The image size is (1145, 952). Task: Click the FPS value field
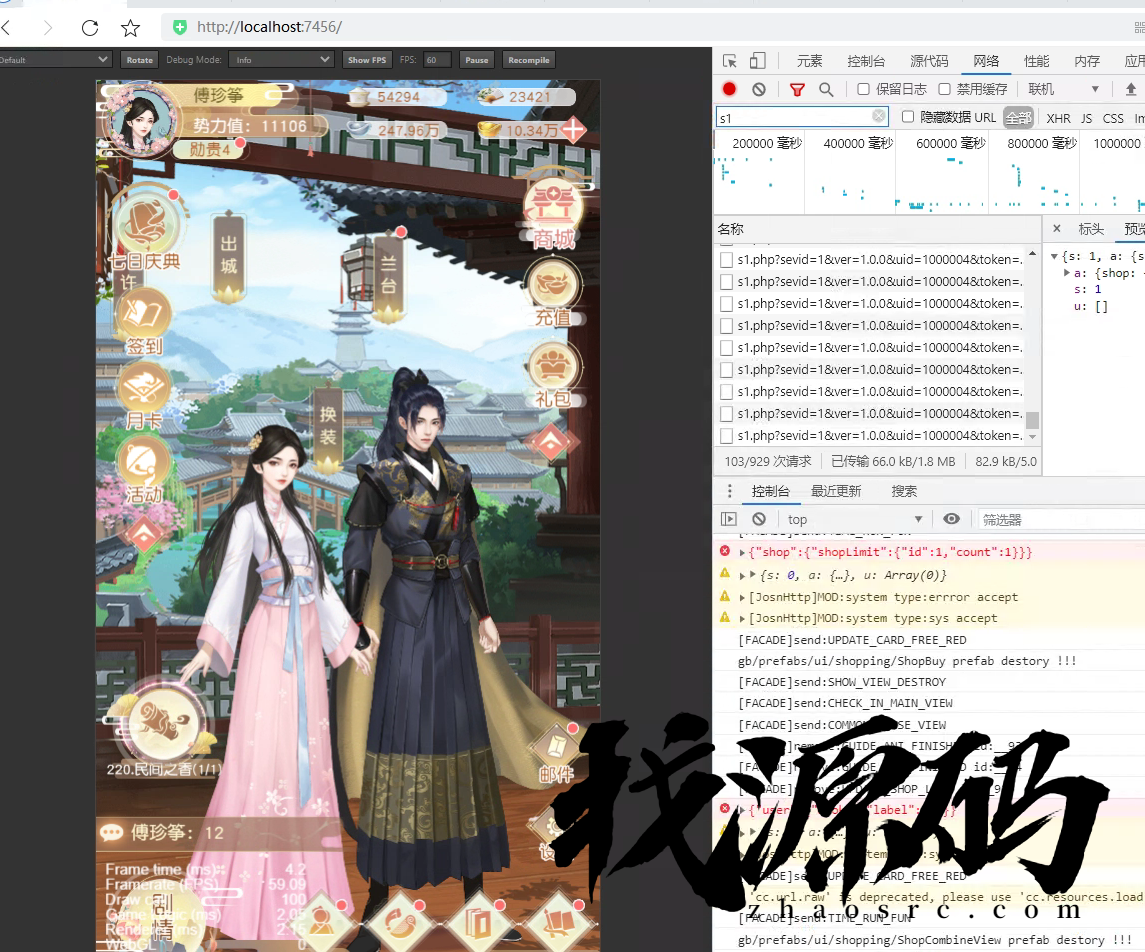(437, 60)
